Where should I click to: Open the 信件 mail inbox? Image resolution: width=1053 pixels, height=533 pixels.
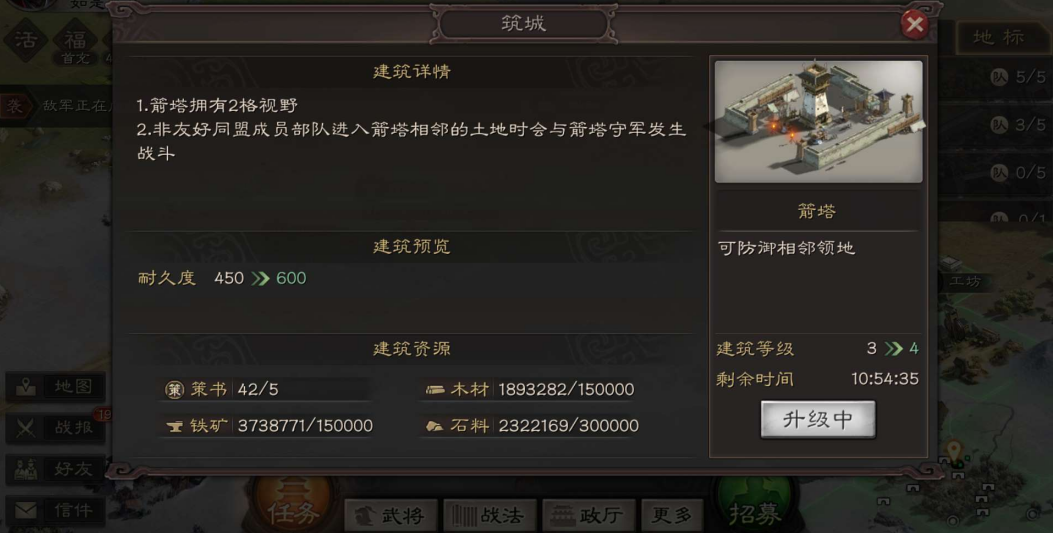click(56, 511)
